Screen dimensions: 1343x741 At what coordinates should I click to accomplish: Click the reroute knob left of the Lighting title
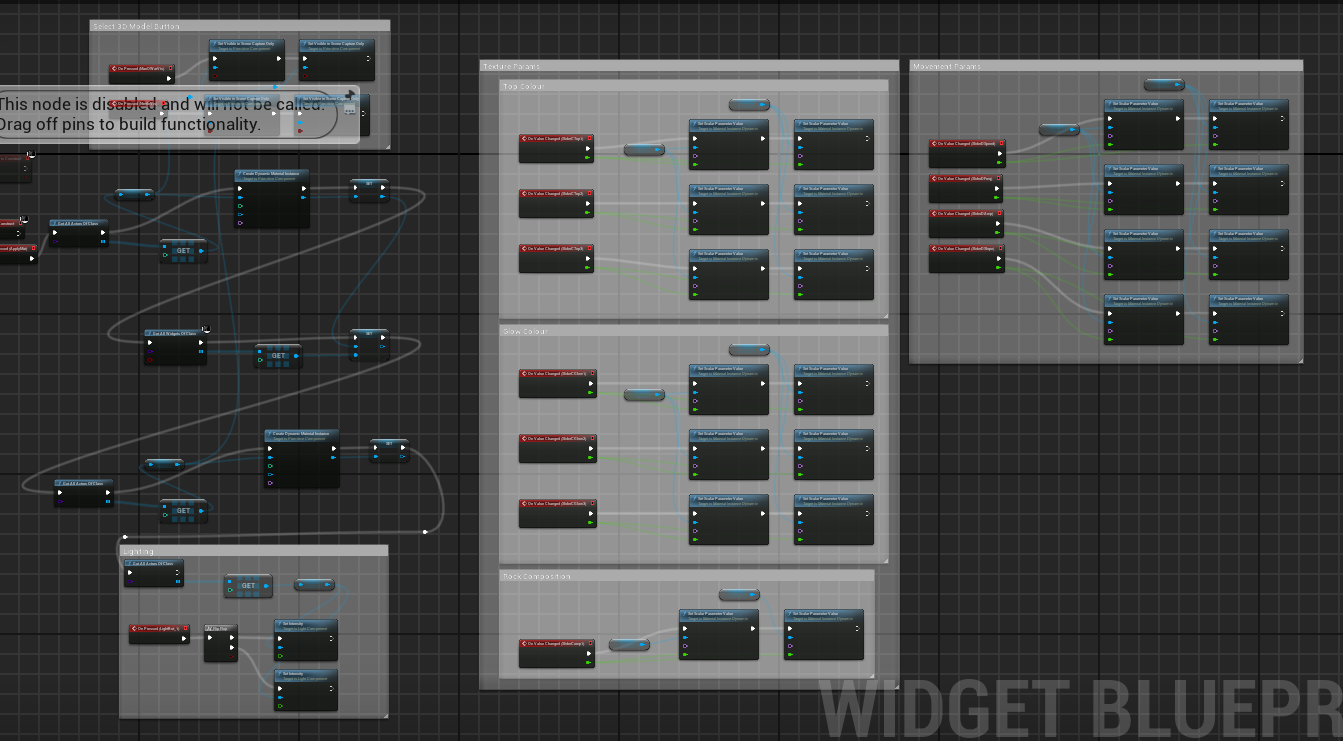(125, 537)
